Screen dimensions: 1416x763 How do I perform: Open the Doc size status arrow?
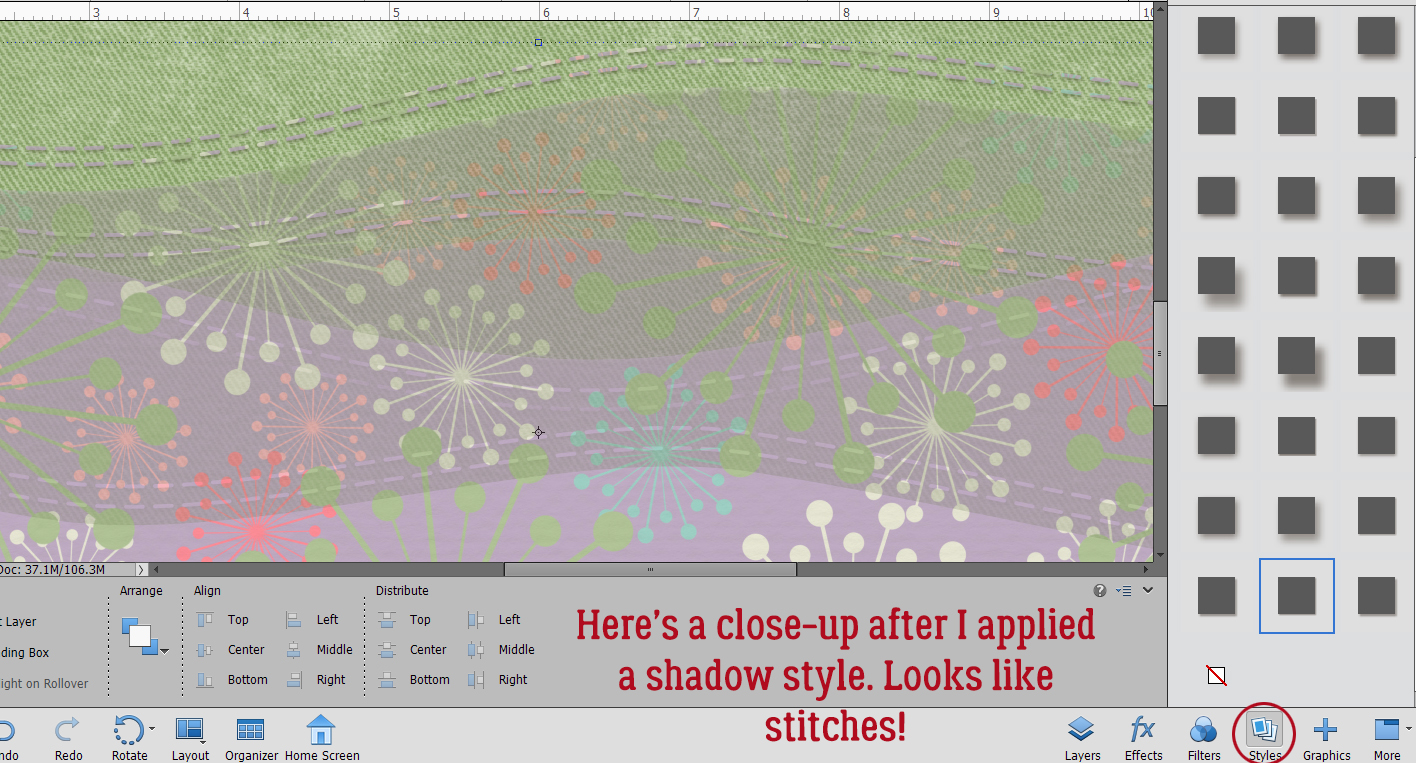141,569
